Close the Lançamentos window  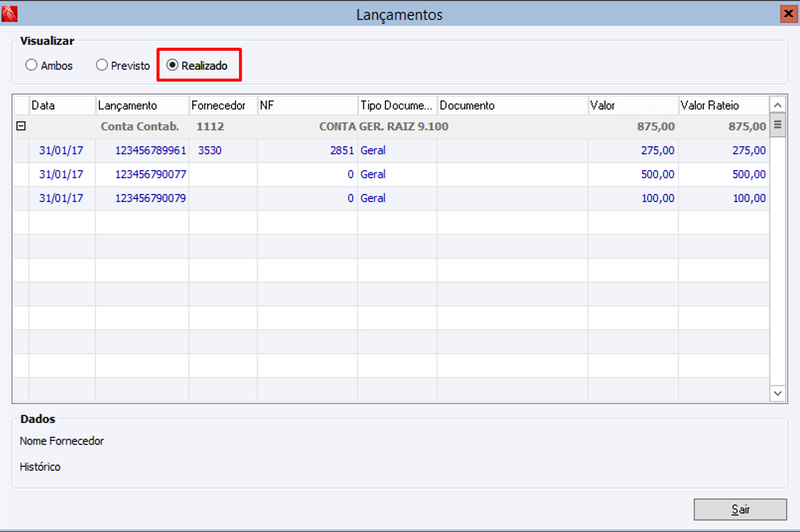789,14
